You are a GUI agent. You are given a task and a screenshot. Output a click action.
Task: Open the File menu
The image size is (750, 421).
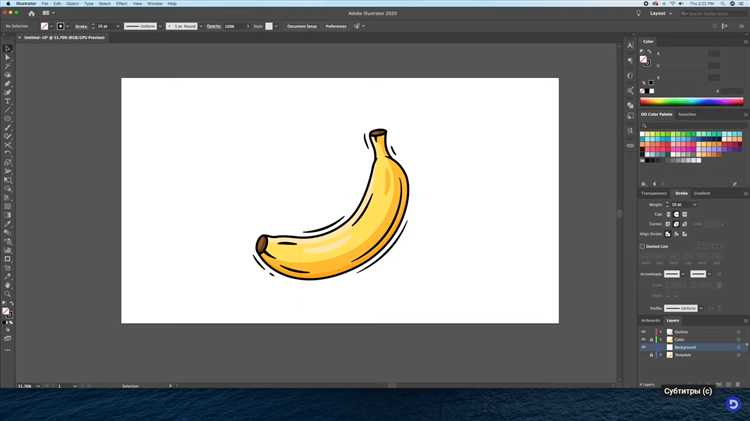click(x=44, y=3)
